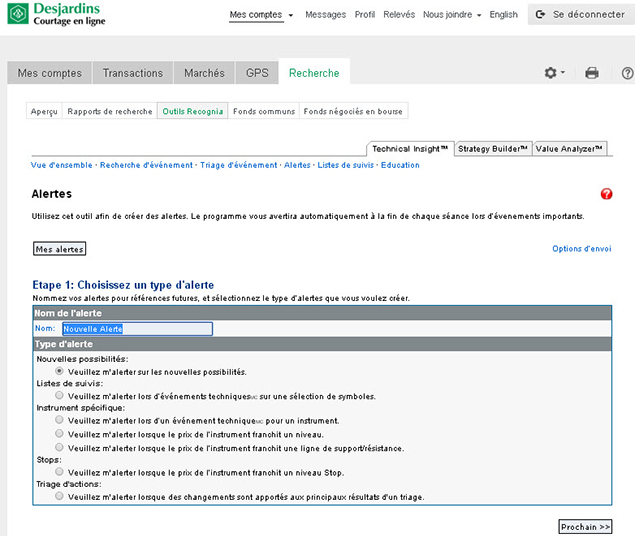Viewport: 635px width, 536px height.
Task: Switch to the Marchés tab
Action: 204,73
